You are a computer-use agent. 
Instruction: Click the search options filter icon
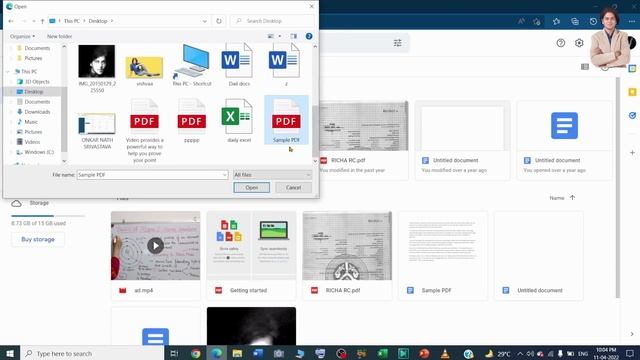(398, 43)
